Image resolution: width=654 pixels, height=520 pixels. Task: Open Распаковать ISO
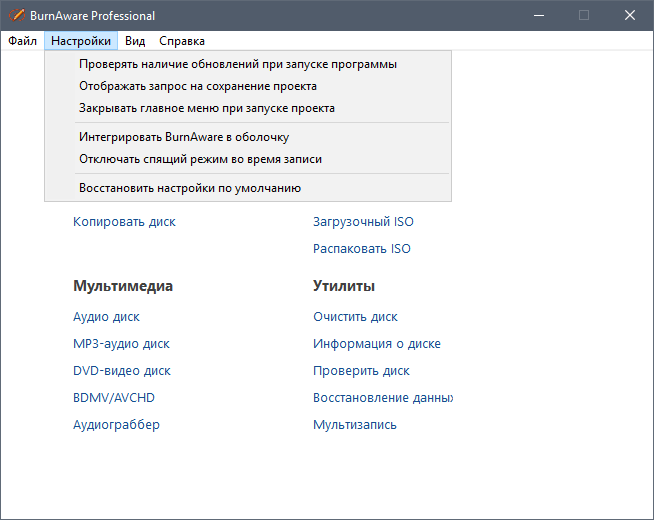coord(362,249)
